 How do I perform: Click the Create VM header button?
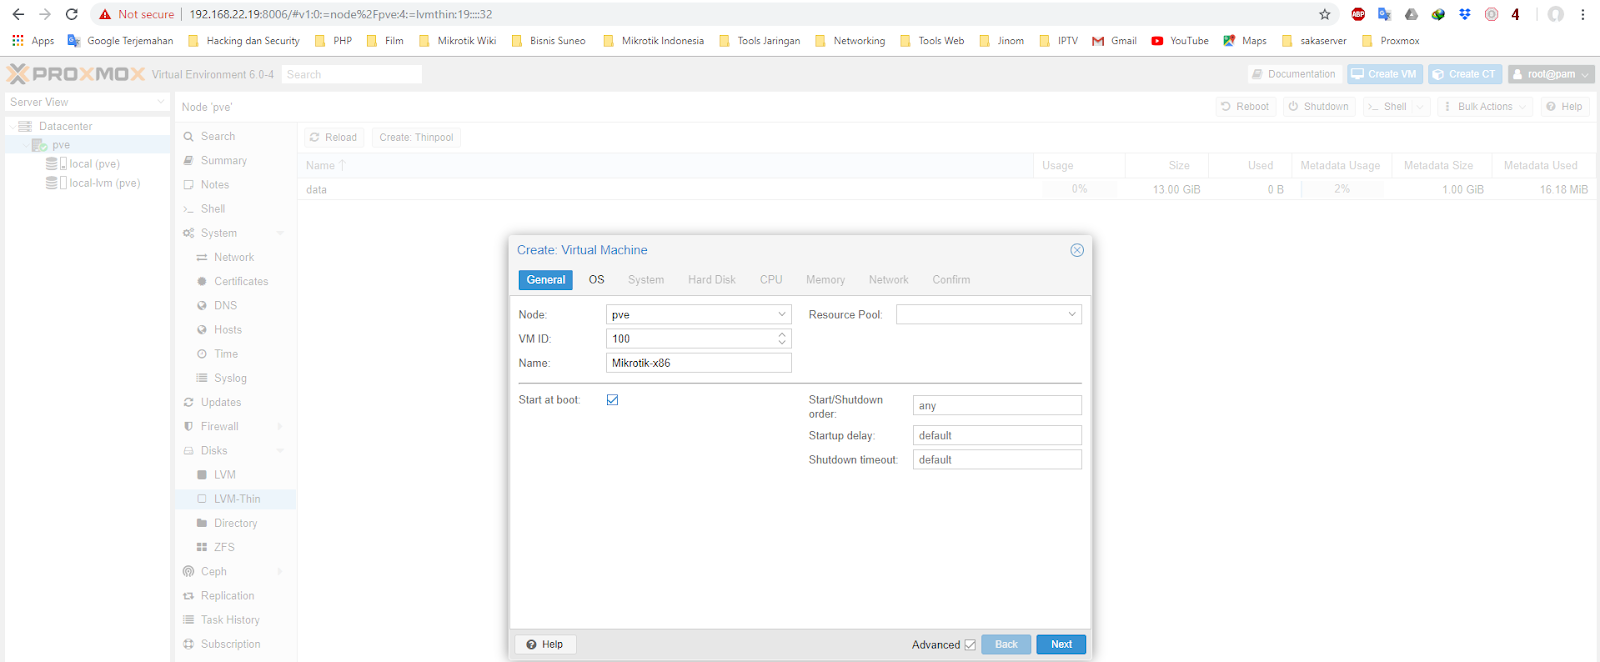tap(1384, 74)
